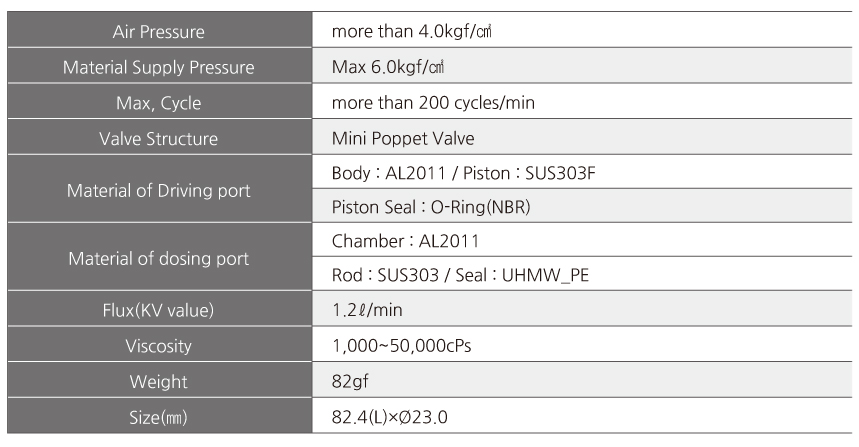Image resolution: width=859 pixels, height=447 pixels.
Task: Select the 'Max 6.0kgf/㎠' value cell
Action: coord(582,66)
